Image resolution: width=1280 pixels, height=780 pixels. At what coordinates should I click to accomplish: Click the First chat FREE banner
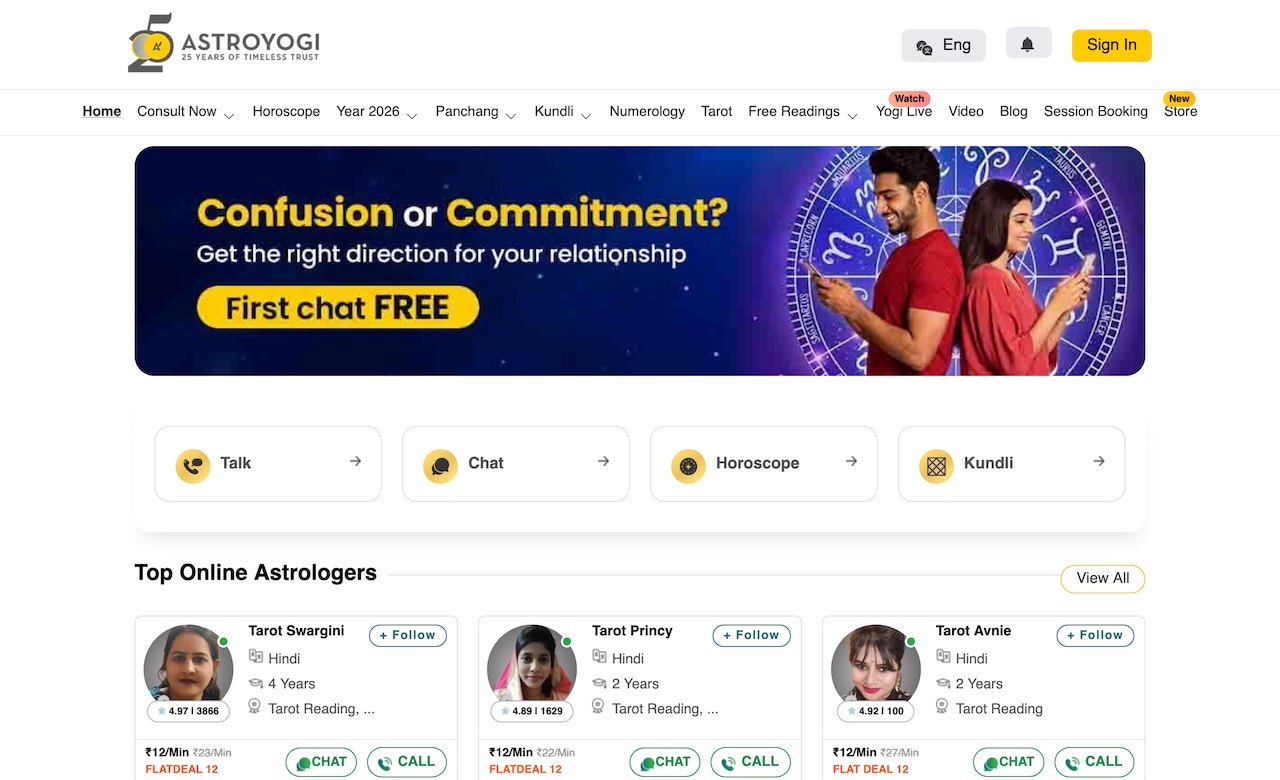point(640,261)
